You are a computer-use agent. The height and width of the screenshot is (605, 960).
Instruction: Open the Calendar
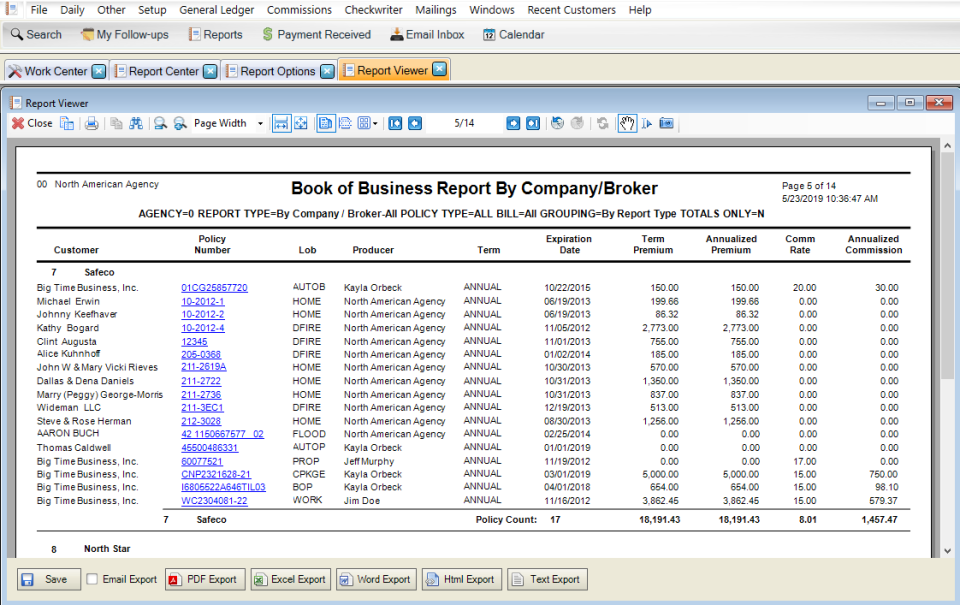click(511, 33)
